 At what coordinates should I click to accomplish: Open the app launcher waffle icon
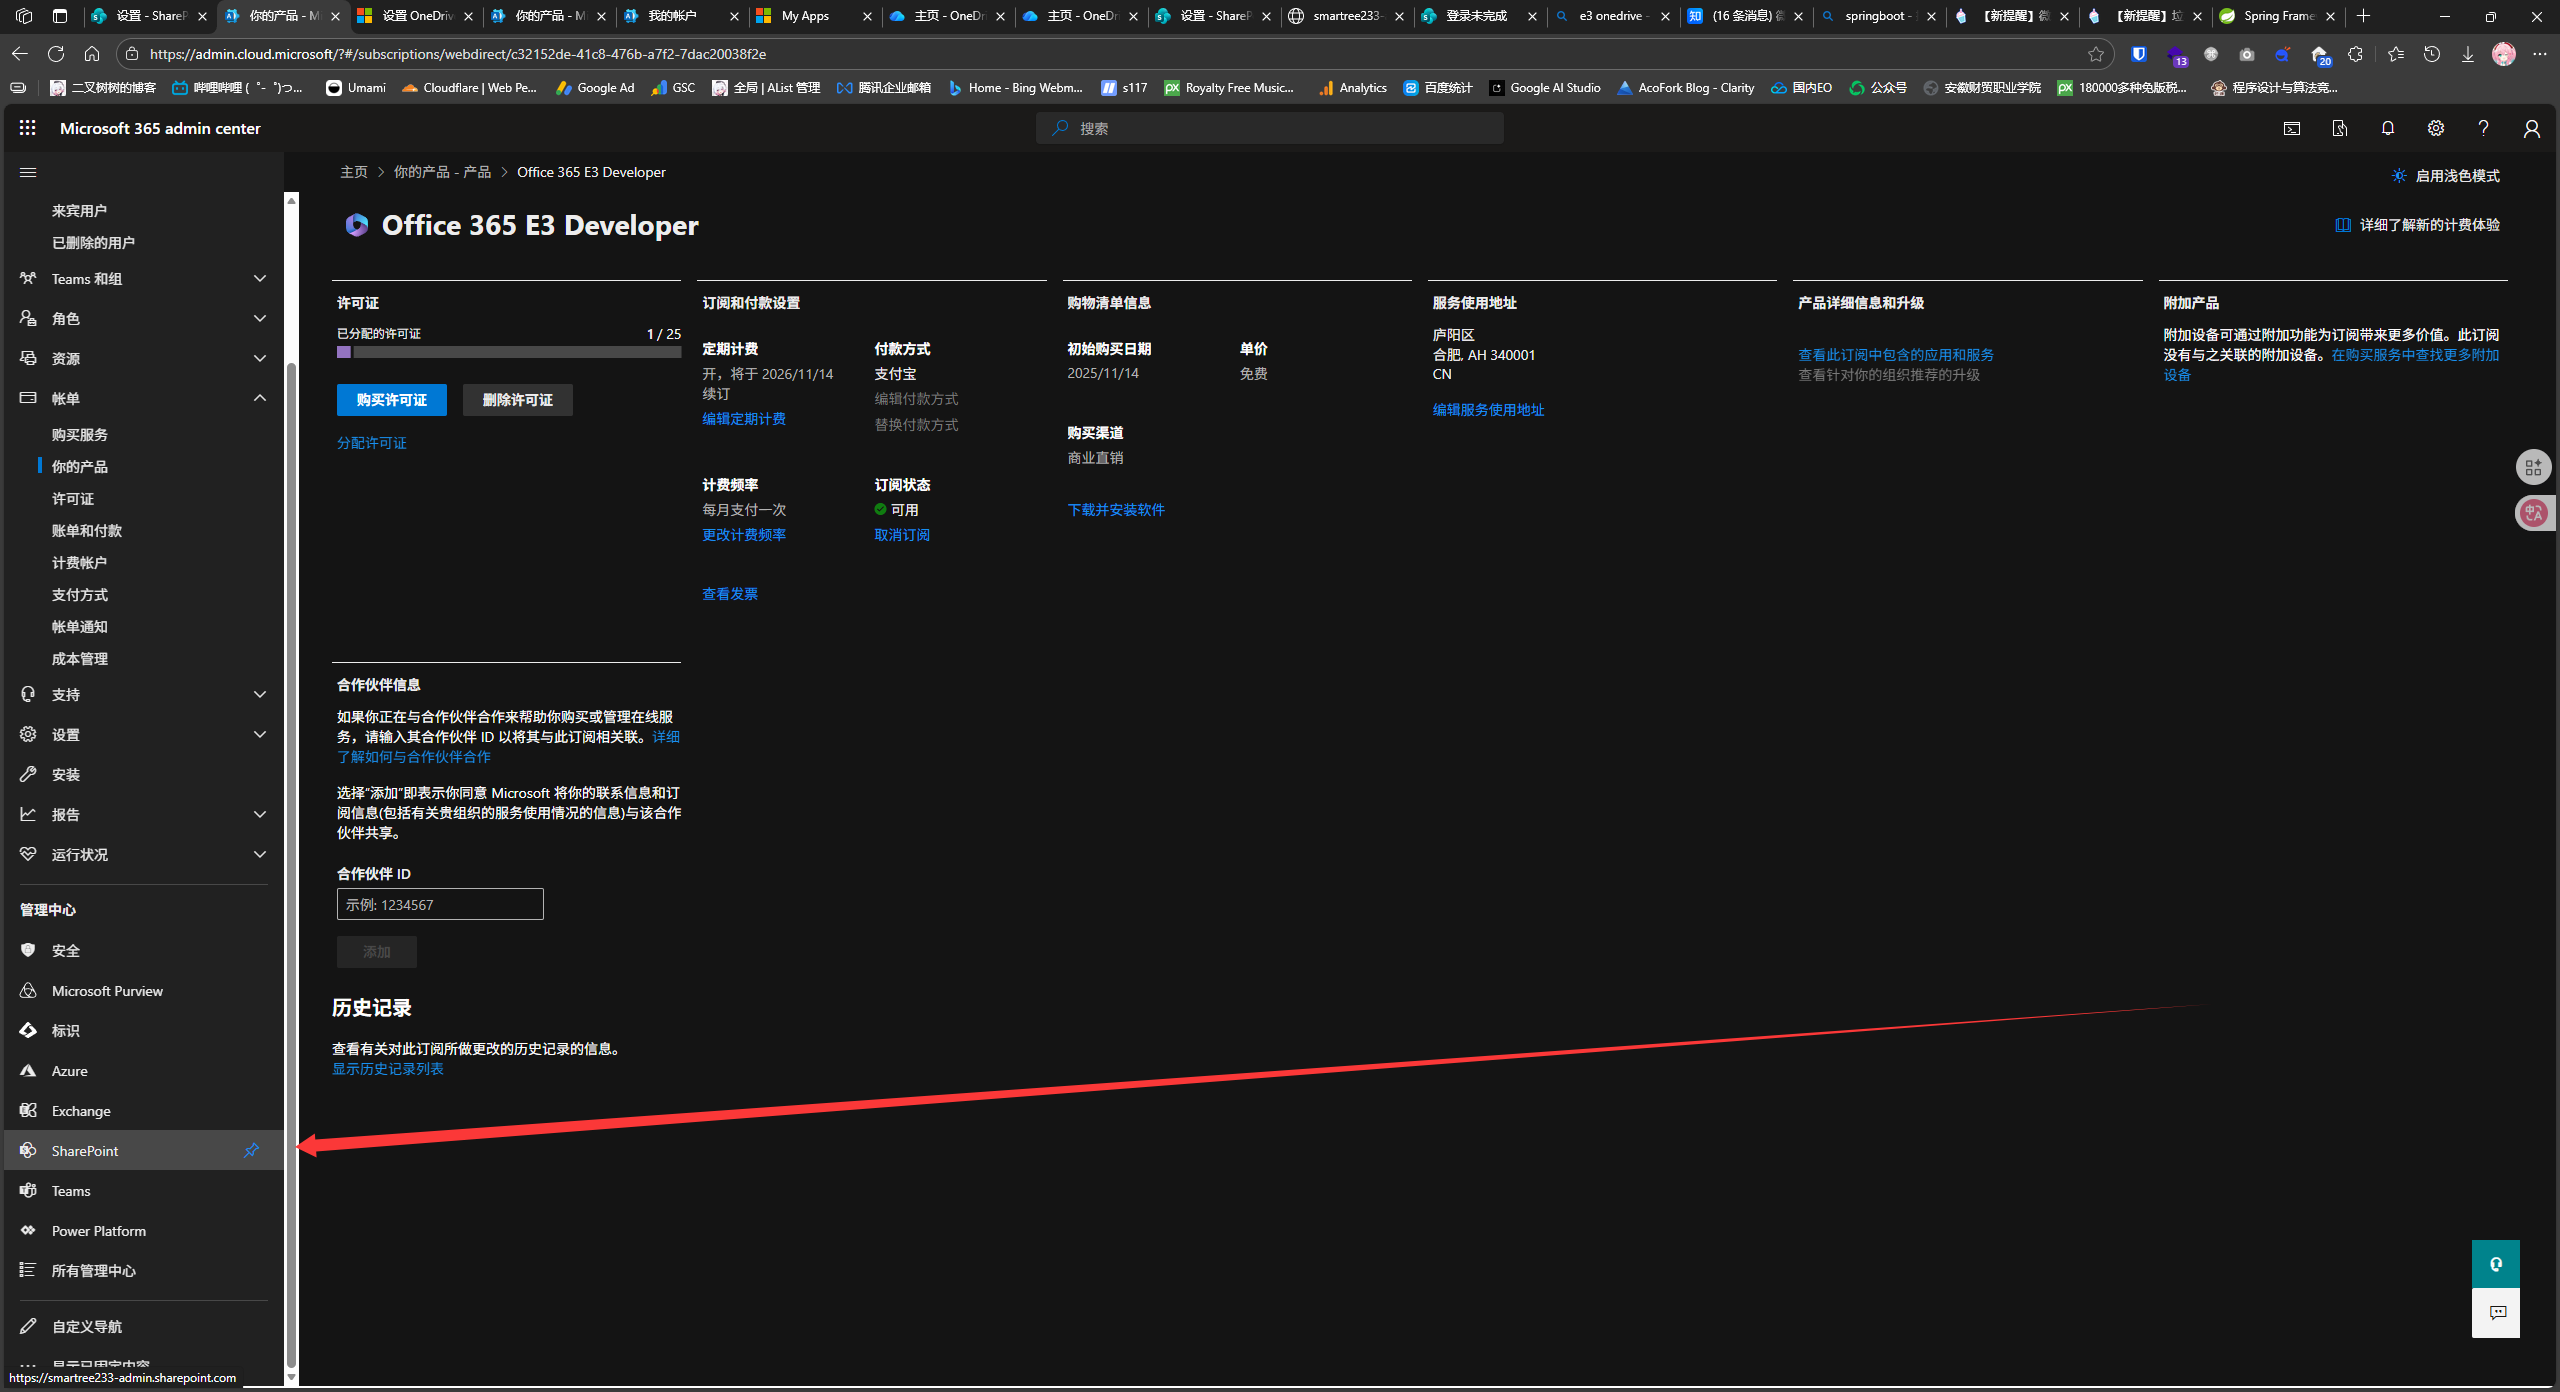(x=27, y=128)
